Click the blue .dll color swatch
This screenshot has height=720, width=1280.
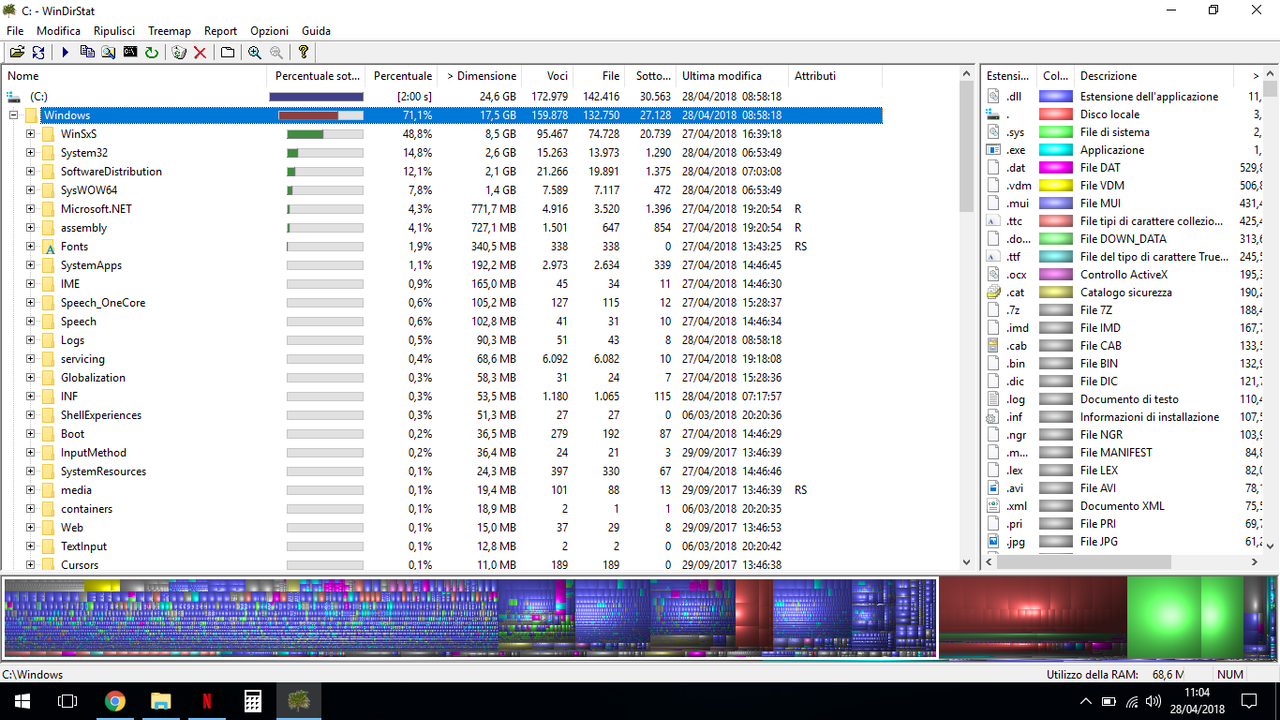[x=1056, y=97]
